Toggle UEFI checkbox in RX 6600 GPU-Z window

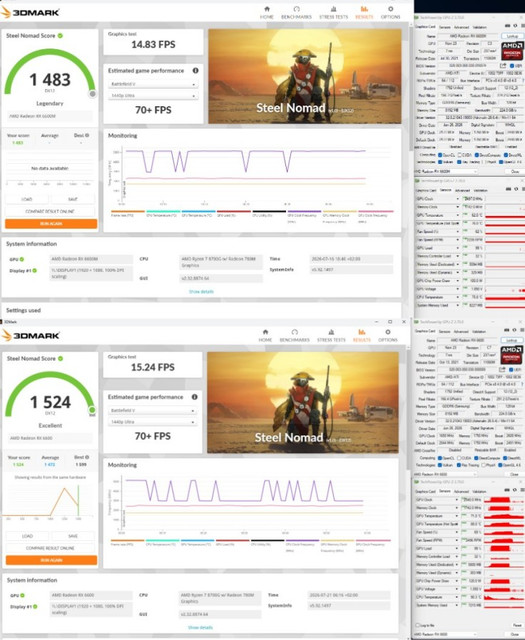click(512, 369)
